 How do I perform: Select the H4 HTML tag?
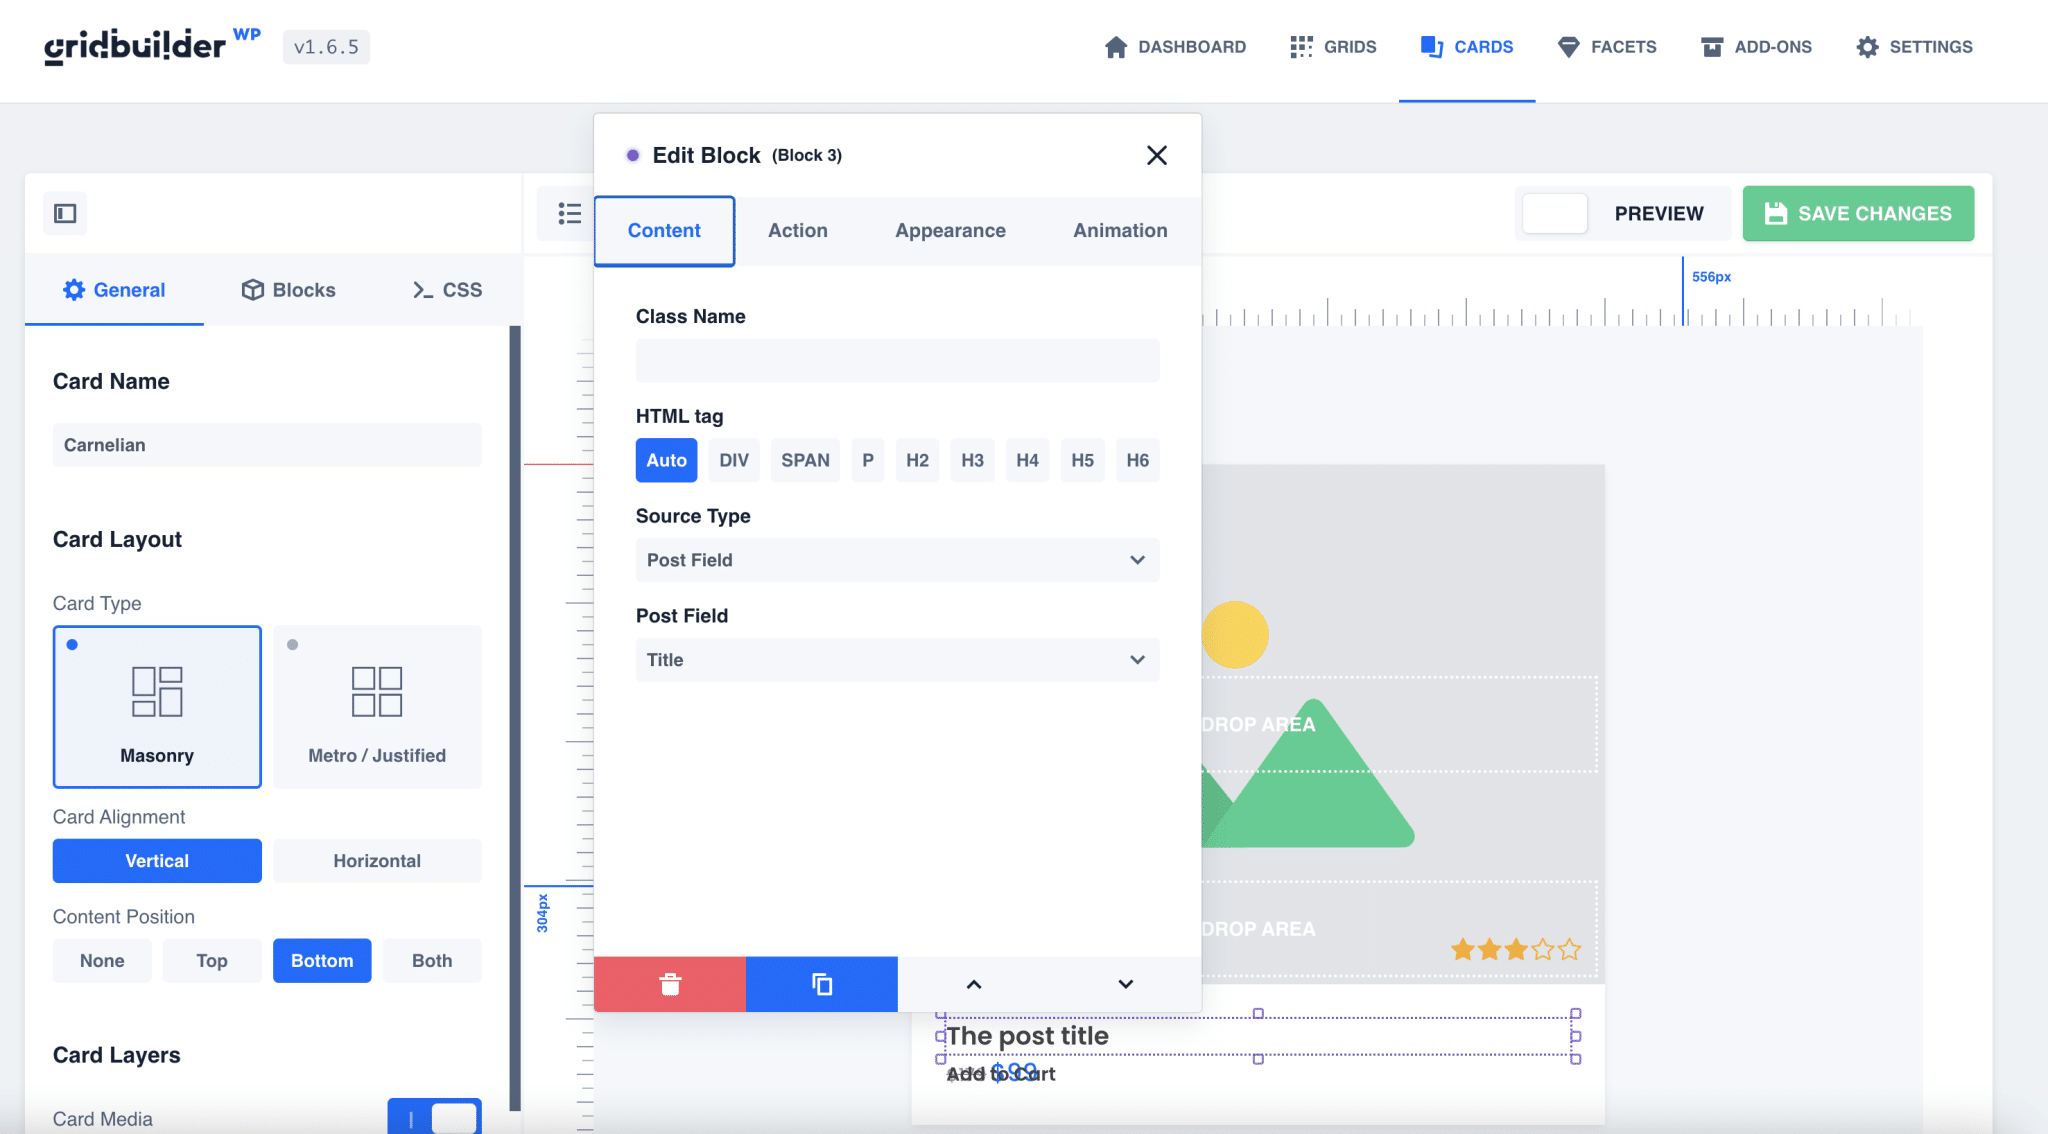pos(1027,460)
